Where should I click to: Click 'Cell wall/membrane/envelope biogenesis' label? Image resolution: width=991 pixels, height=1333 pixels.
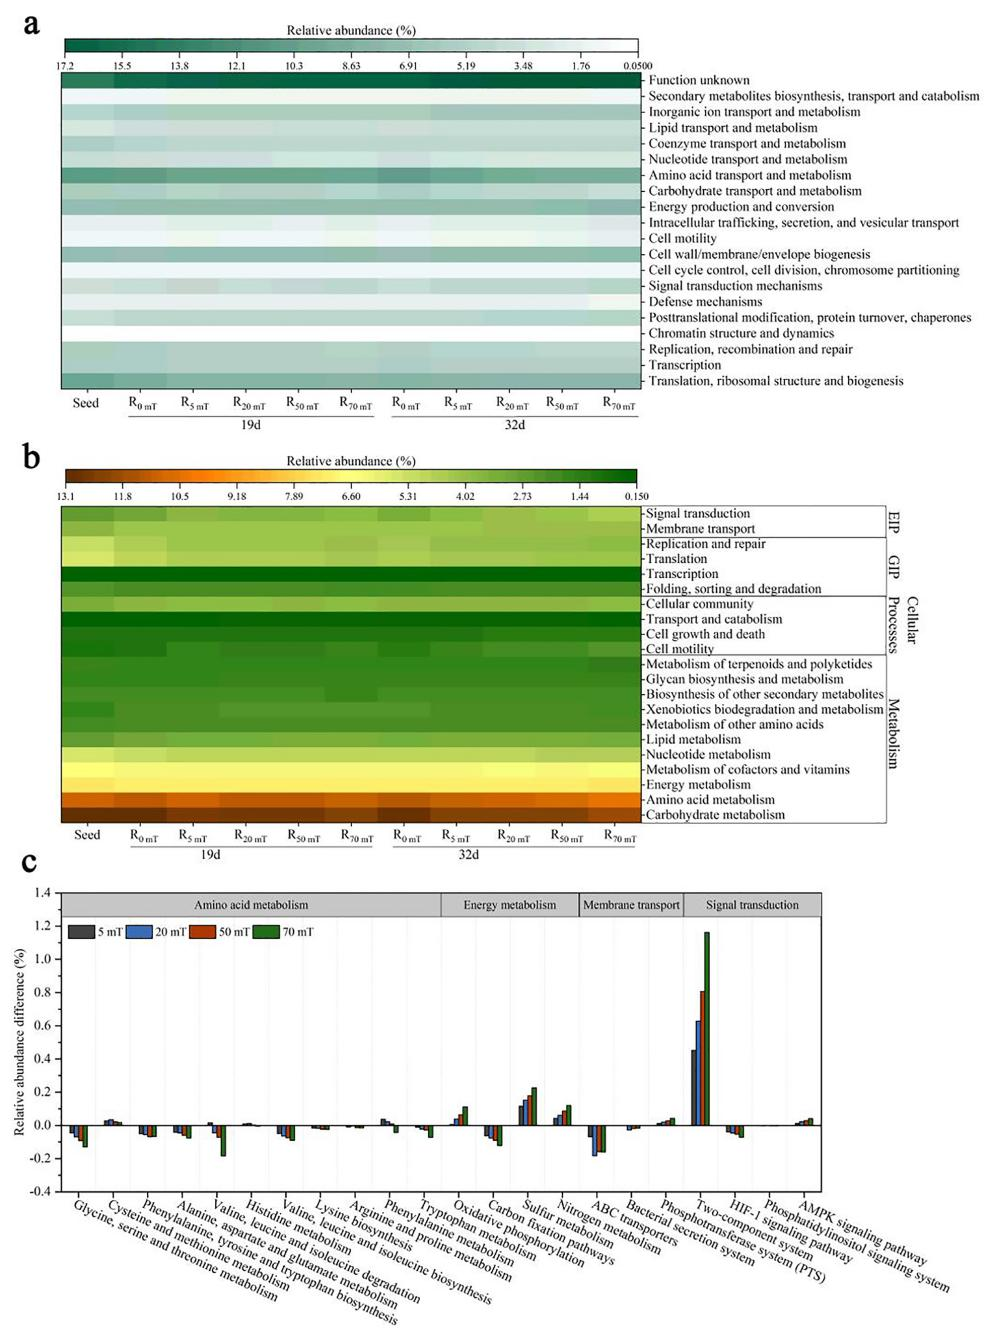tap(759, 254)
